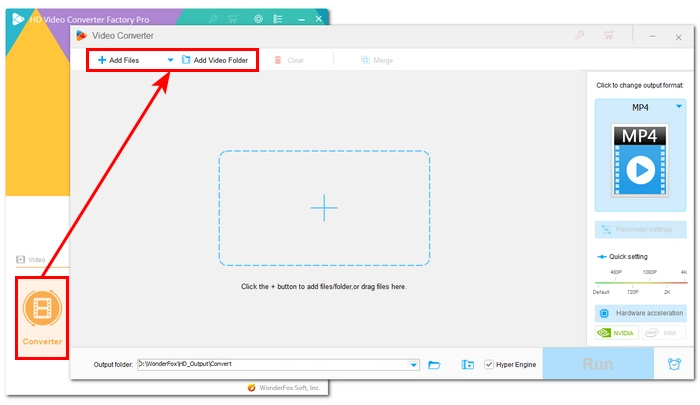Click the settings gear in HD Video Converter window
The height and width of the screenshot is (405, 700).
click(258, 19)
